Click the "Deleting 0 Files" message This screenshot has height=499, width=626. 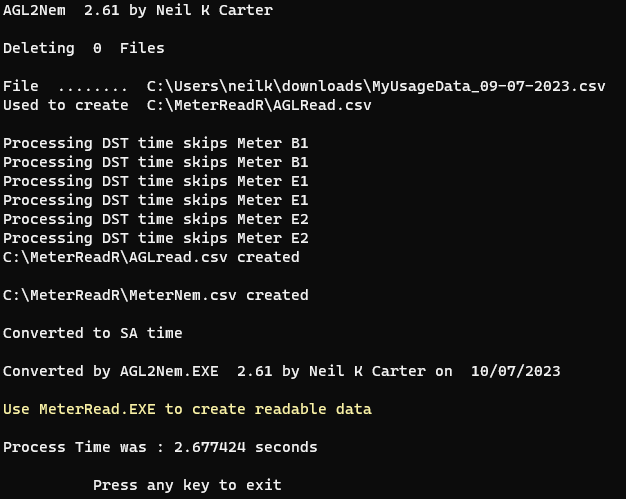[83, 48]
